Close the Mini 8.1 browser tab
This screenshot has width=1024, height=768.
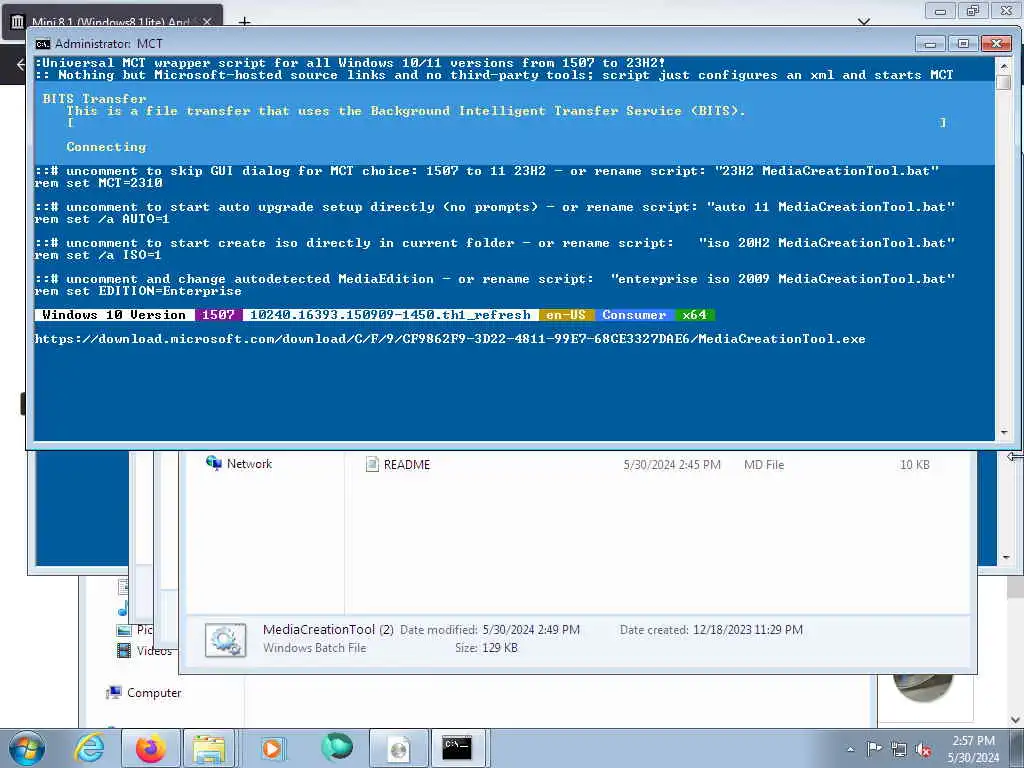[207, 22]
